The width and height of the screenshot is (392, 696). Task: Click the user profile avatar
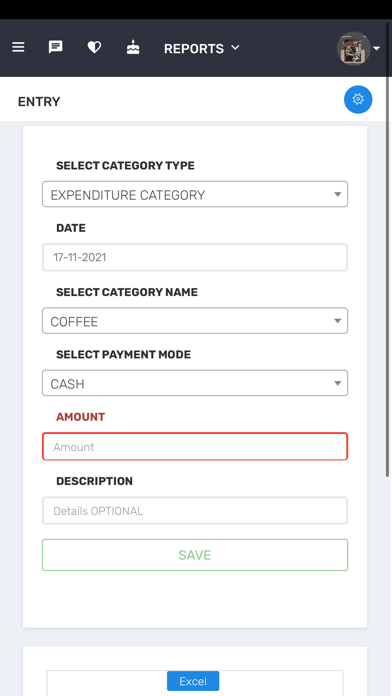353,48
